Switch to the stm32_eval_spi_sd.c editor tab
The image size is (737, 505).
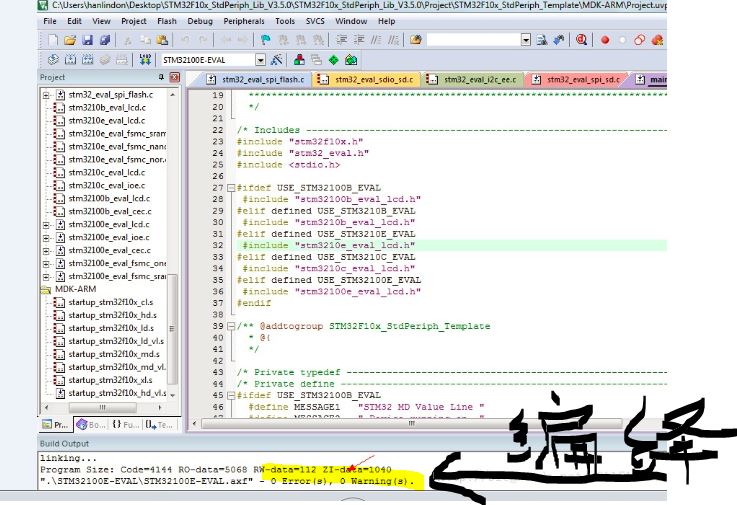(576, 79)
